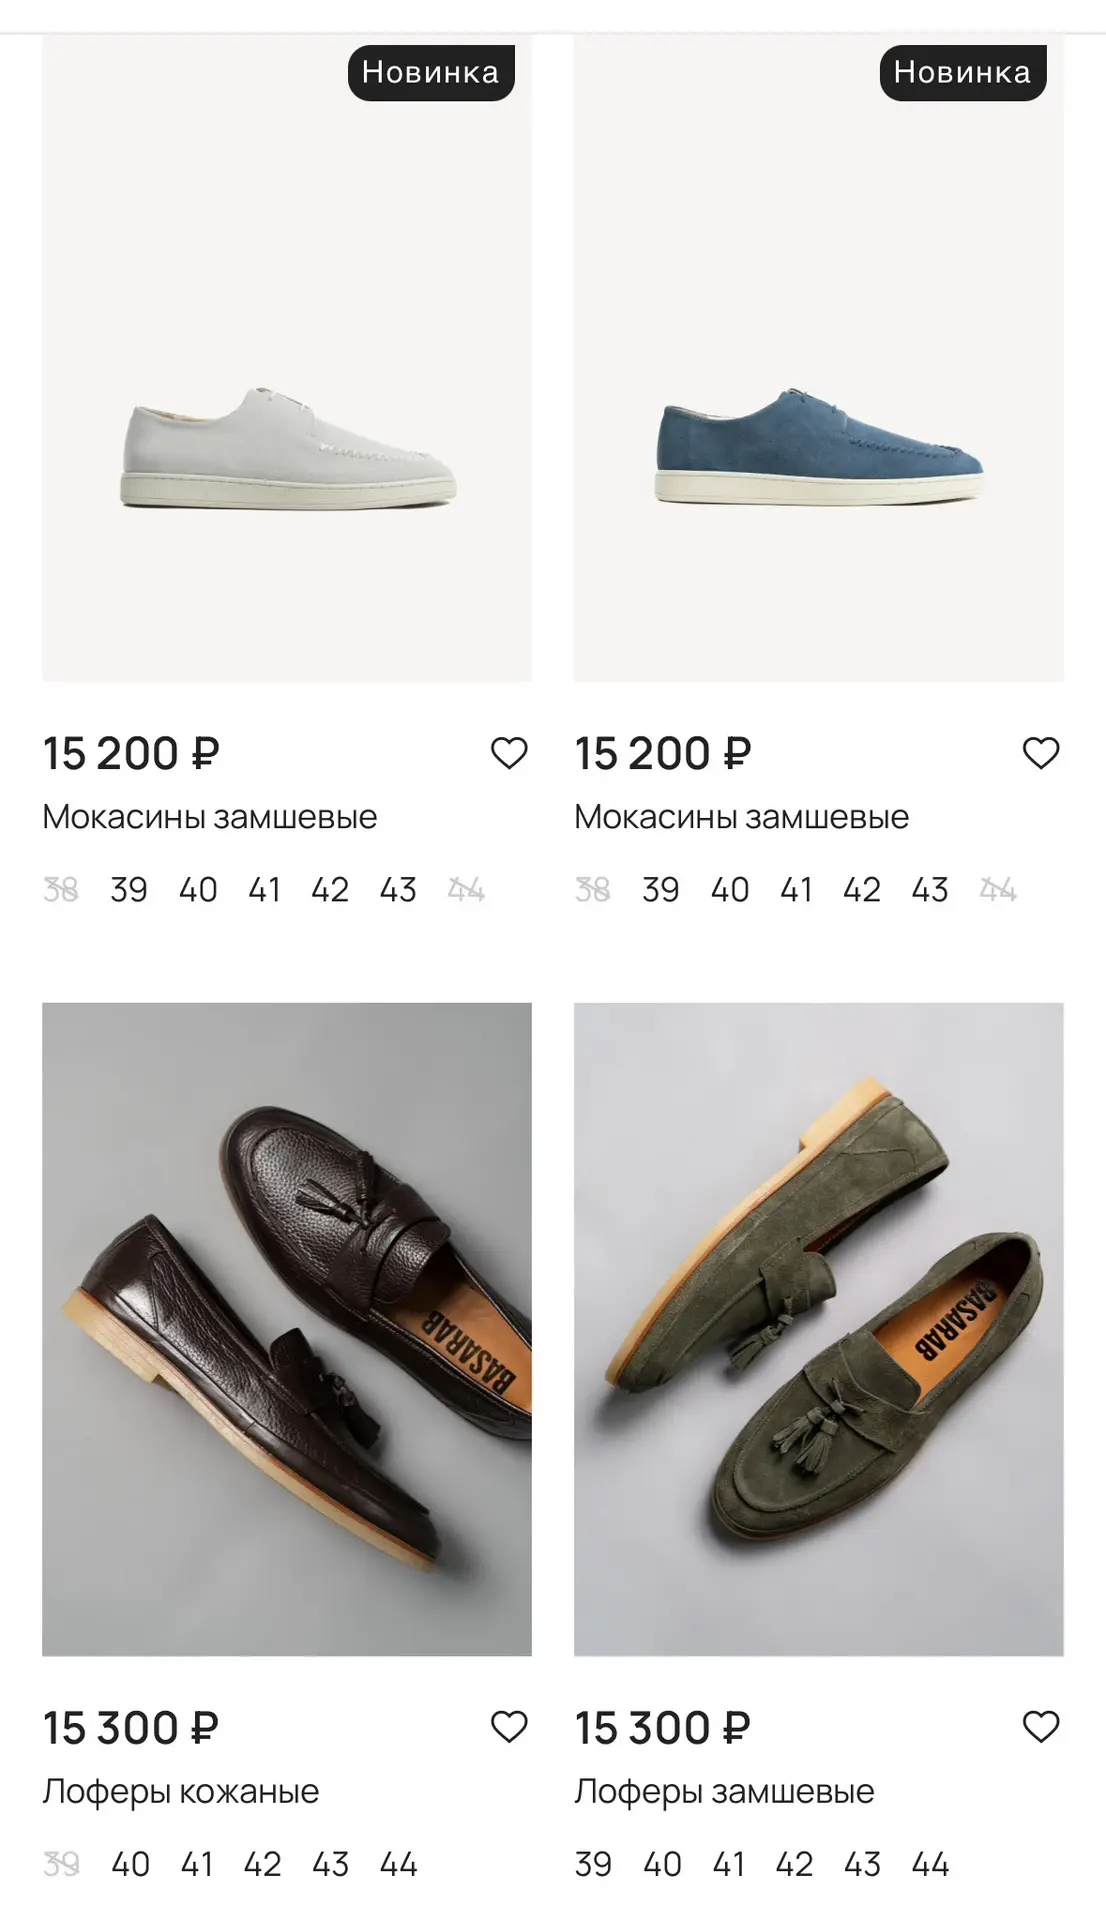Favorite the grey suede moccasins with heart icon
The image size is (1106, 1920).
(x=509, y=753)
